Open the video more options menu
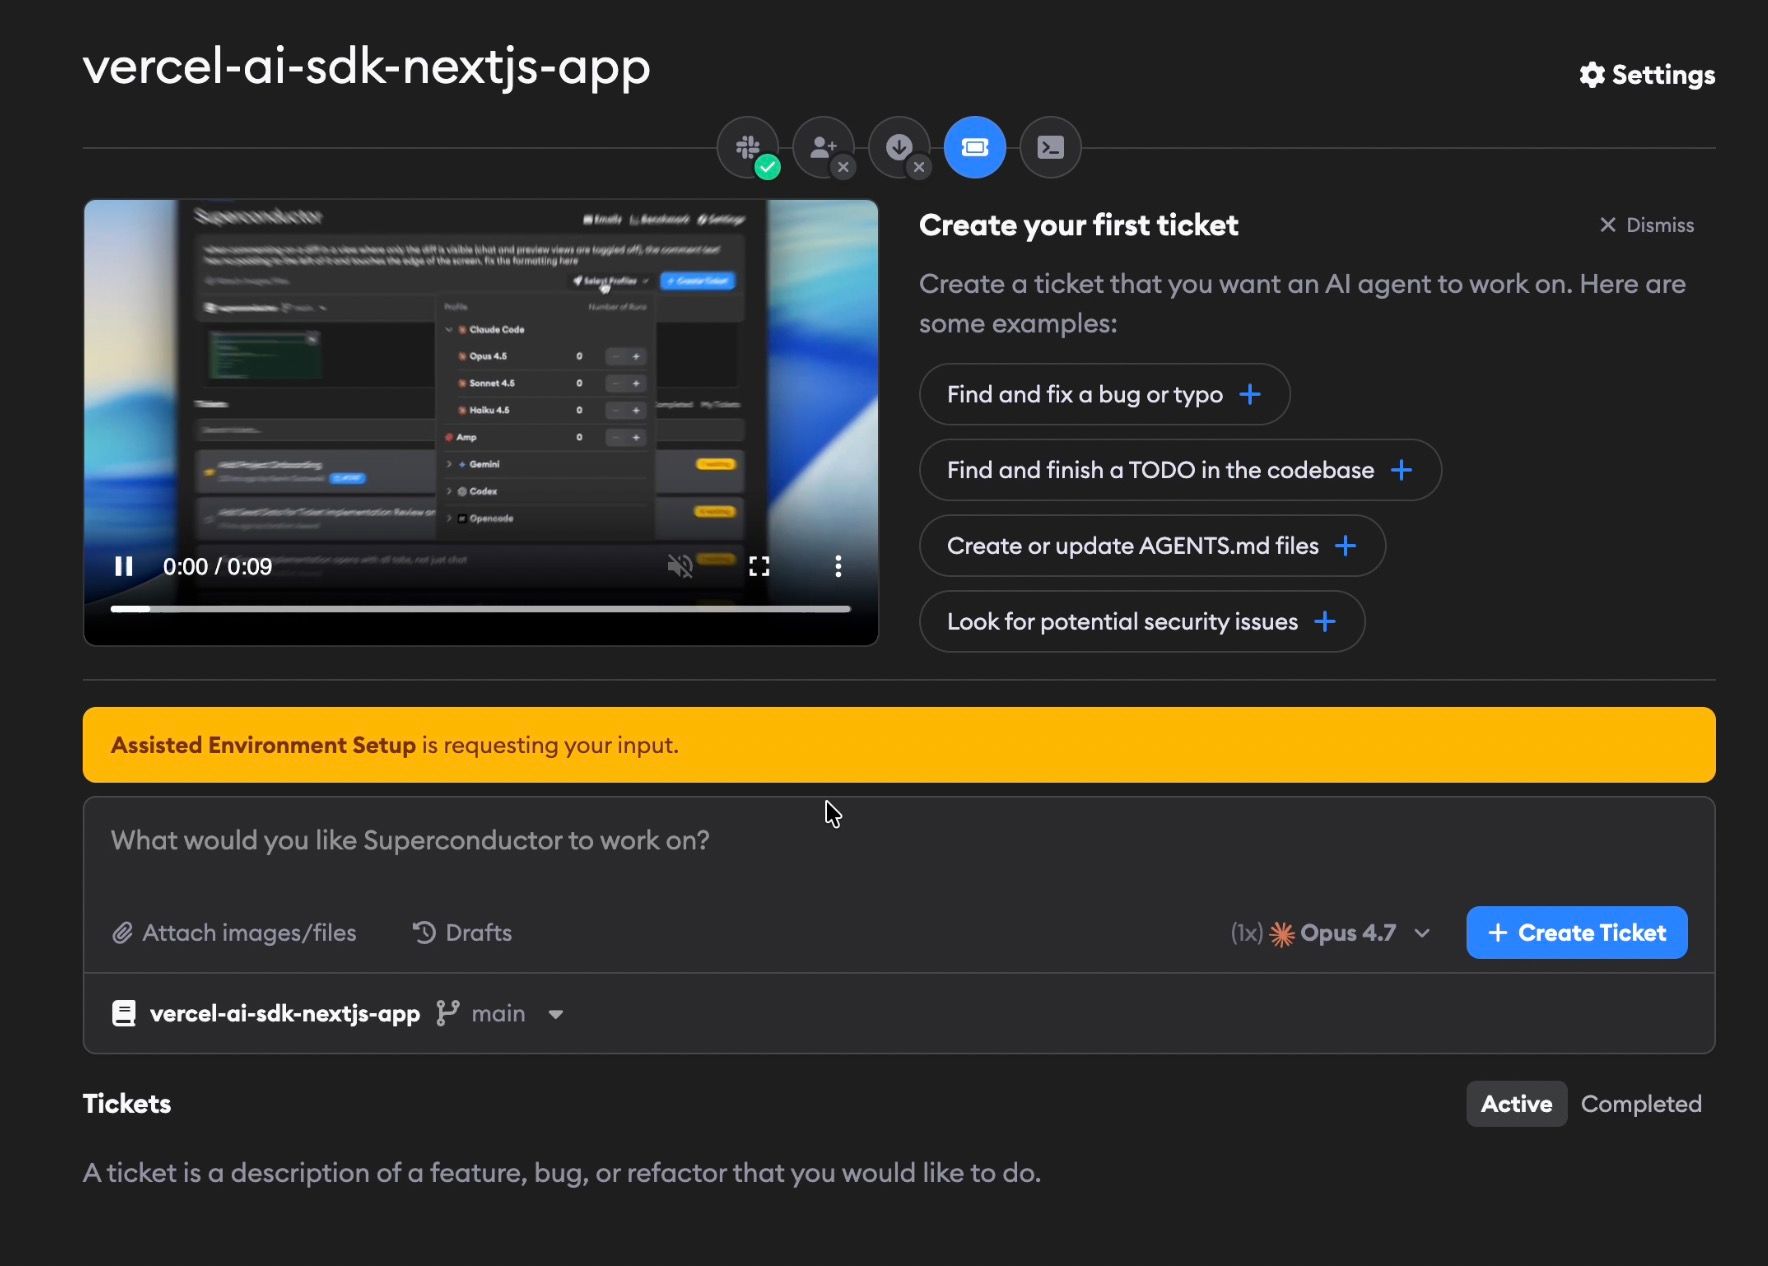Screen dimensions: 1768x1266 838,567
